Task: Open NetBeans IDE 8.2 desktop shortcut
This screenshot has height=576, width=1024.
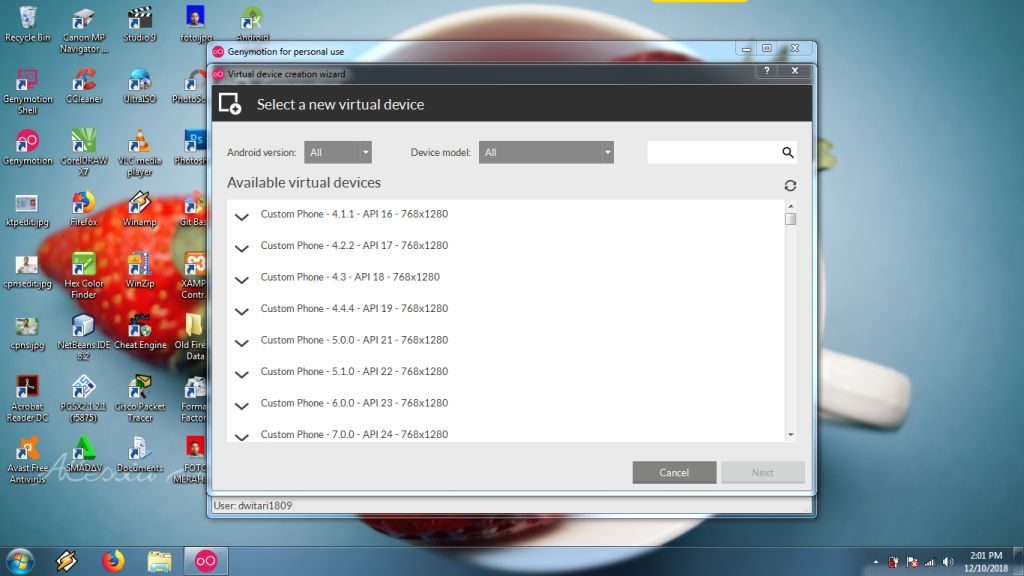Action: [84, 337]
